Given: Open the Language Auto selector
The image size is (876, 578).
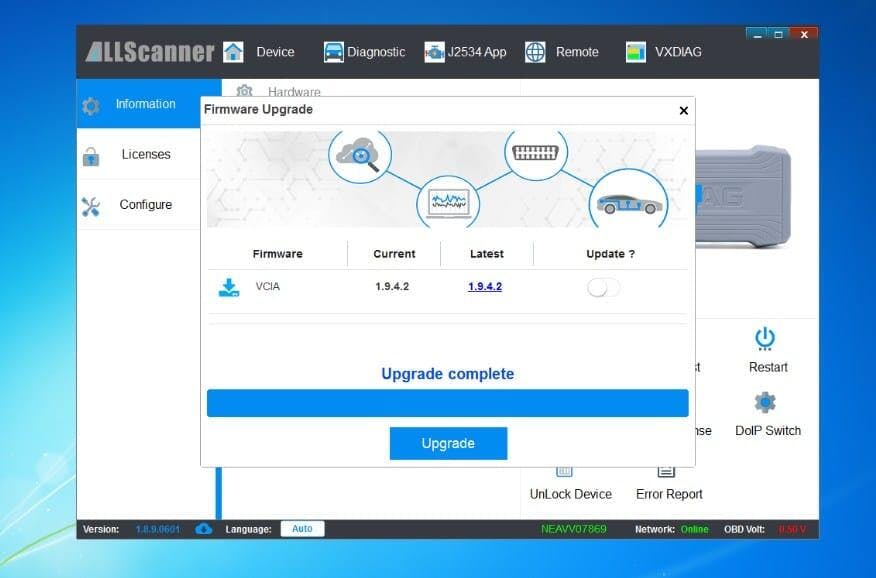Looking at the screenshot, I should coord(302,529).
